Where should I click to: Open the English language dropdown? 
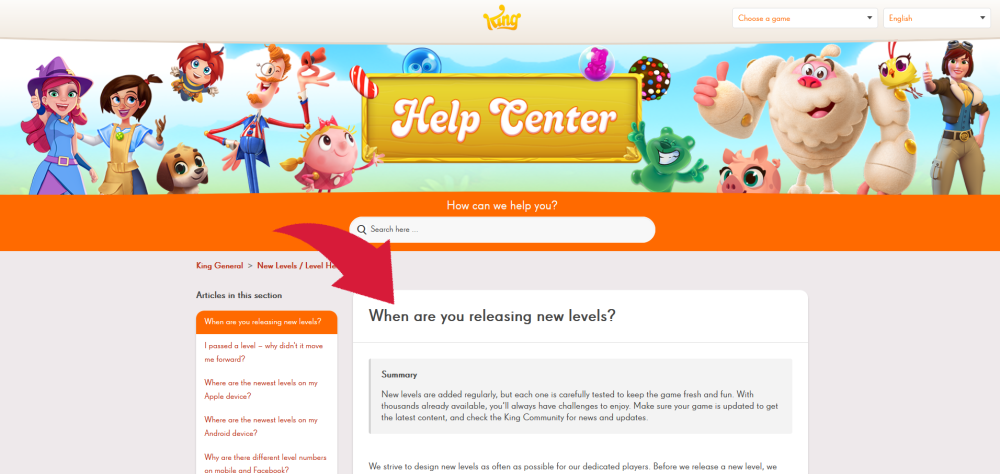coord(936,18)
